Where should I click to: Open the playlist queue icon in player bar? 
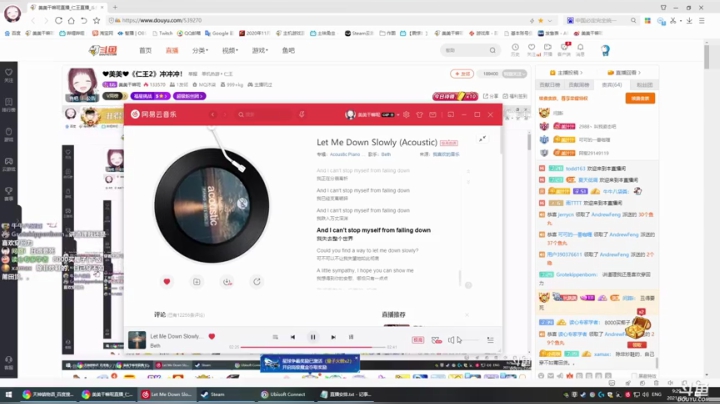[490, 340]
